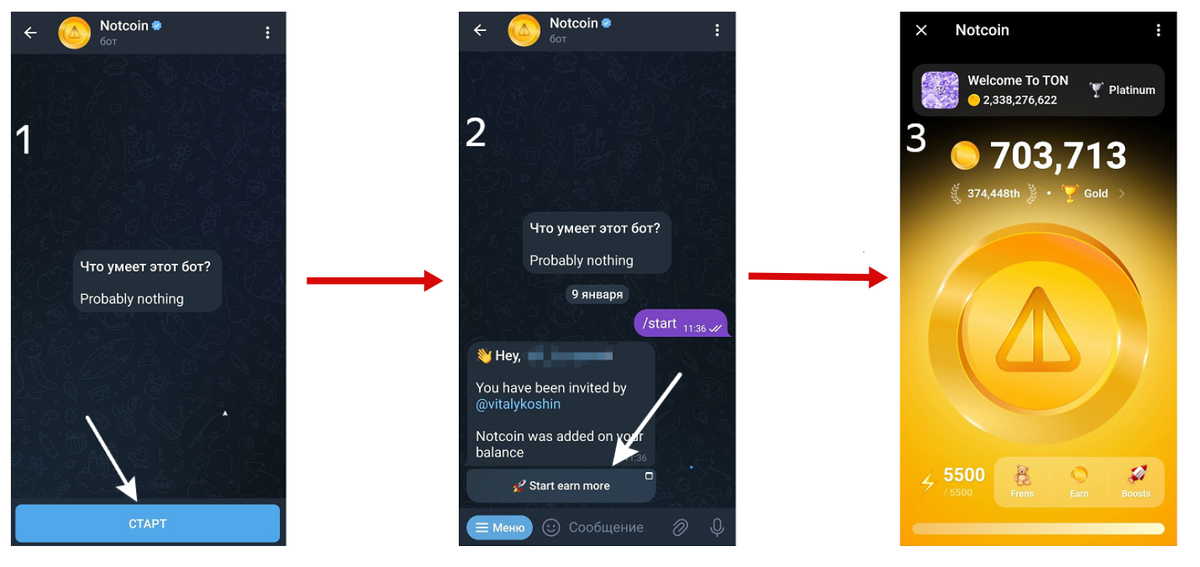
Task: Click the Сообщение message input field
Action: 606,527
